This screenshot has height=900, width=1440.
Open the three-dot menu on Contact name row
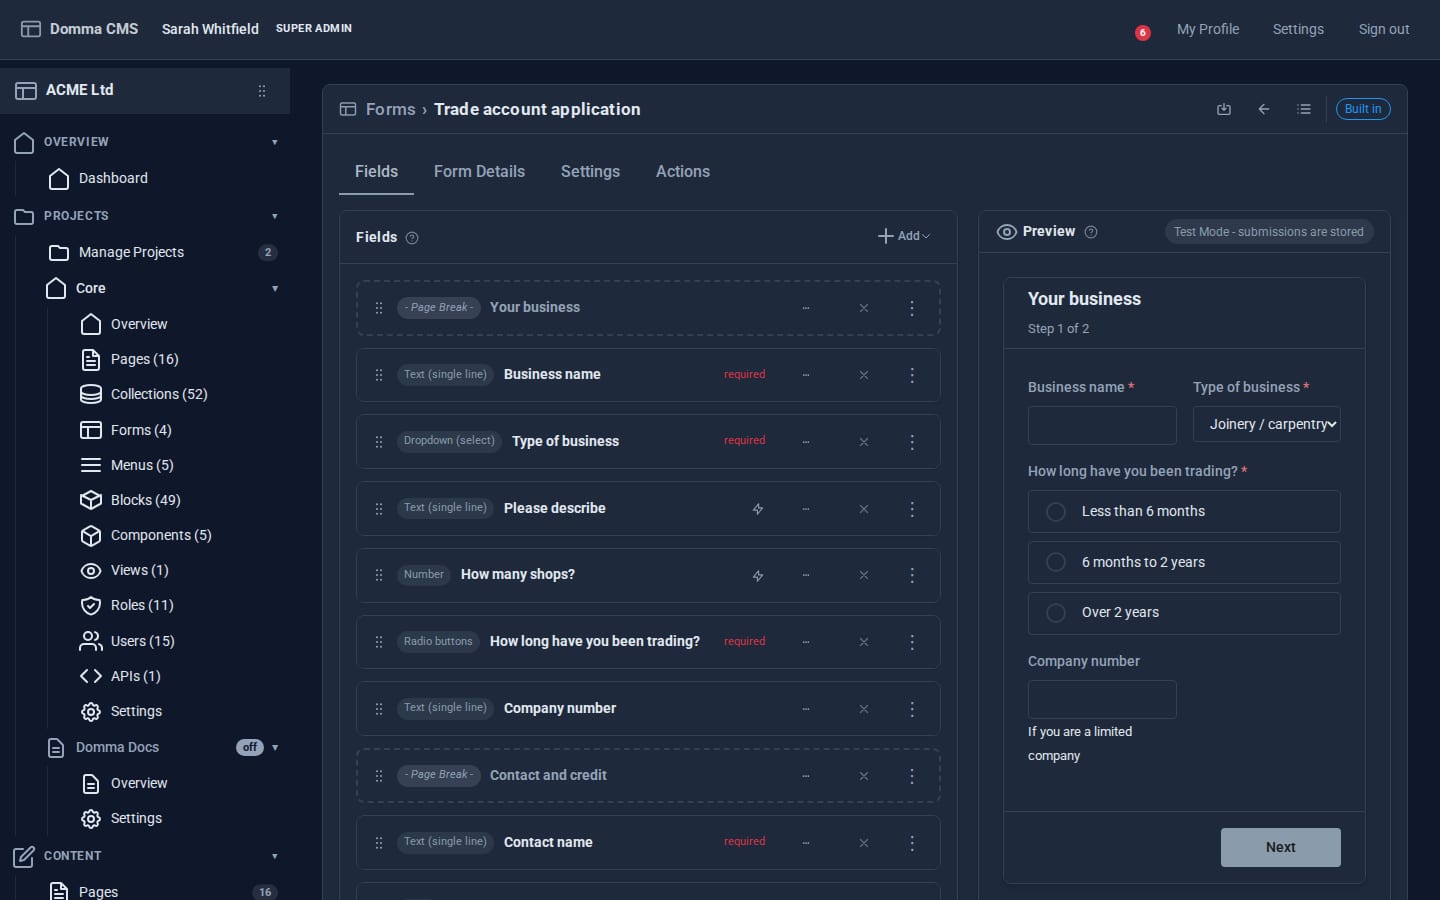[912, 843]
